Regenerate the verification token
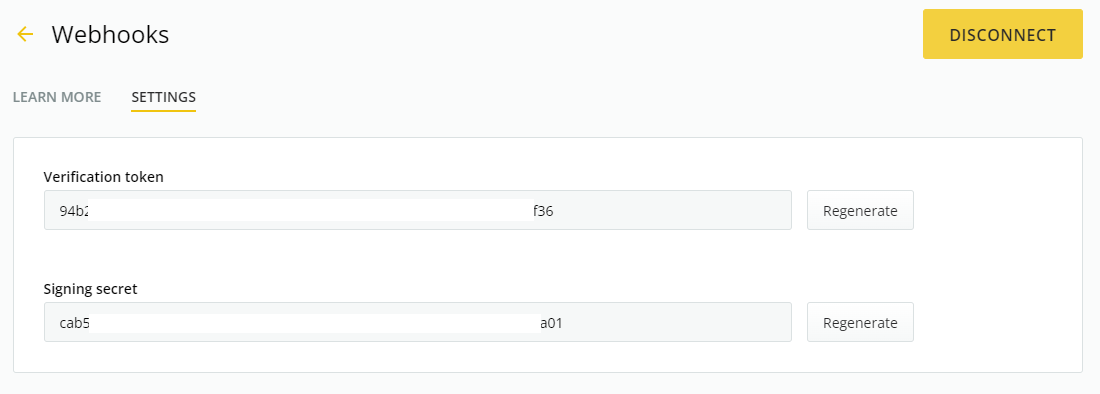This screenshot has height=394, width=1100. point(860,210)
